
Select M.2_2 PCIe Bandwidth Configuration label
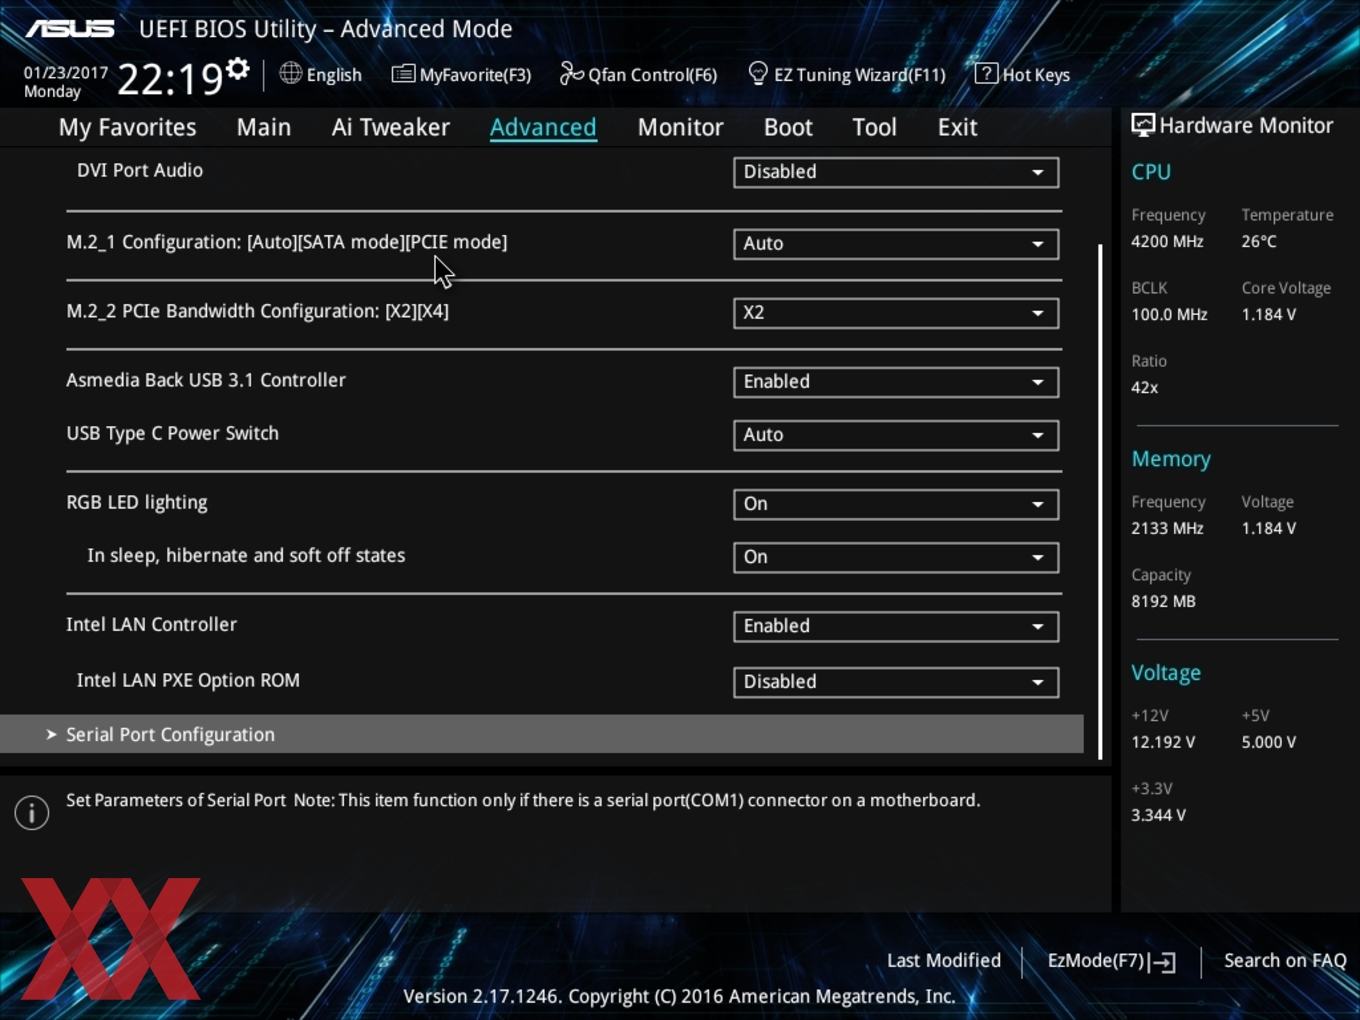[257, 311]
